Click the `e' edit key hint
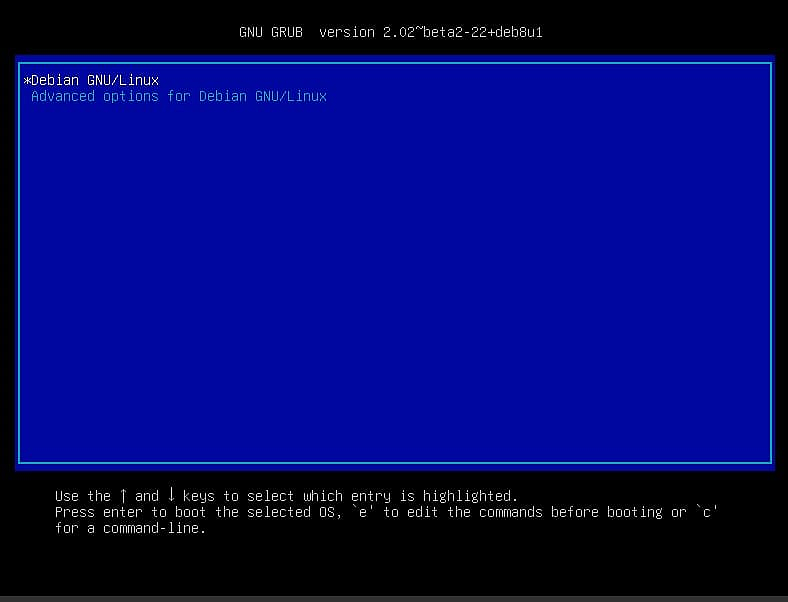Image resolution: width=788 pixels, height=602 pixels. 362,512
